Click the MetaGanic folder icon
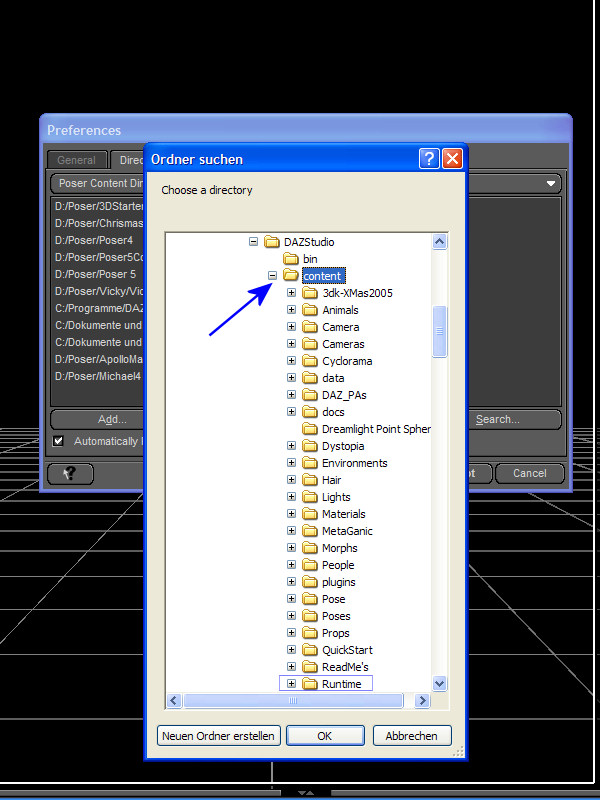The width and height of the screenshot is (600, 800). click(x=310, y=531)
